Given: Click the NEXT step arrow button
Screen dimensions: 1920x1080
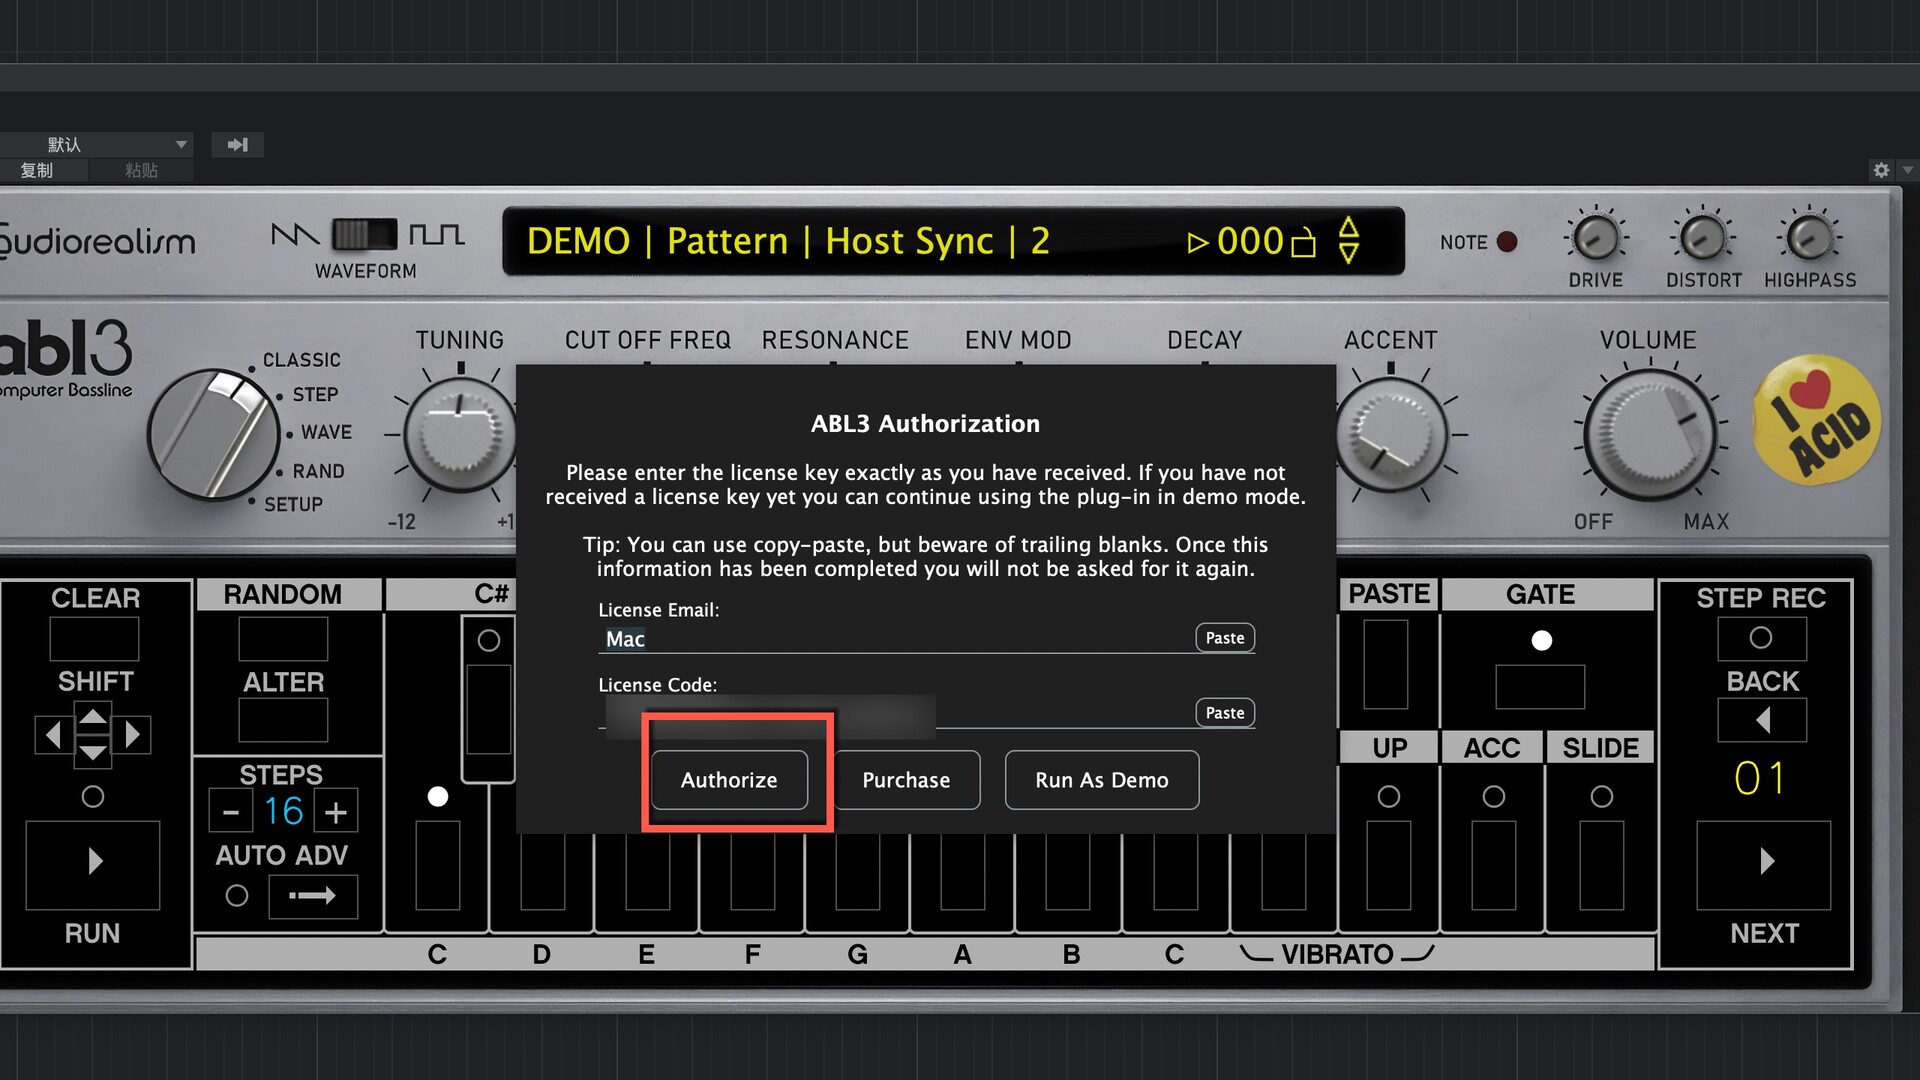Looking at the screenshot, I should (x=1764, y=862).
